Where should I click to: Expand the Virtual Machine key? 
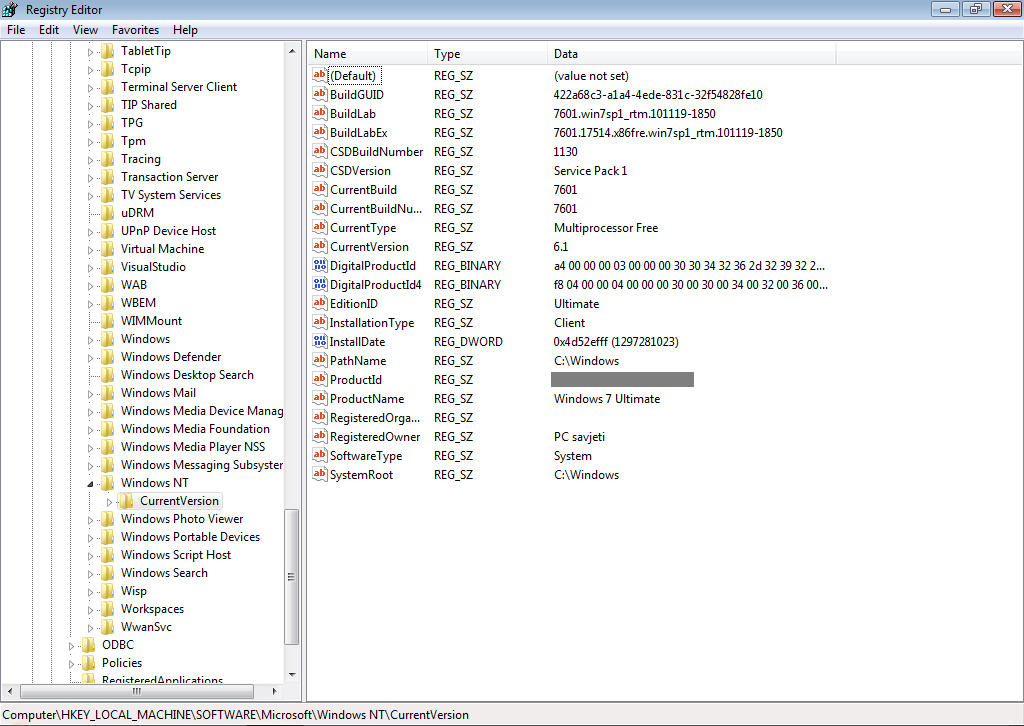click(x=90, y=249)
